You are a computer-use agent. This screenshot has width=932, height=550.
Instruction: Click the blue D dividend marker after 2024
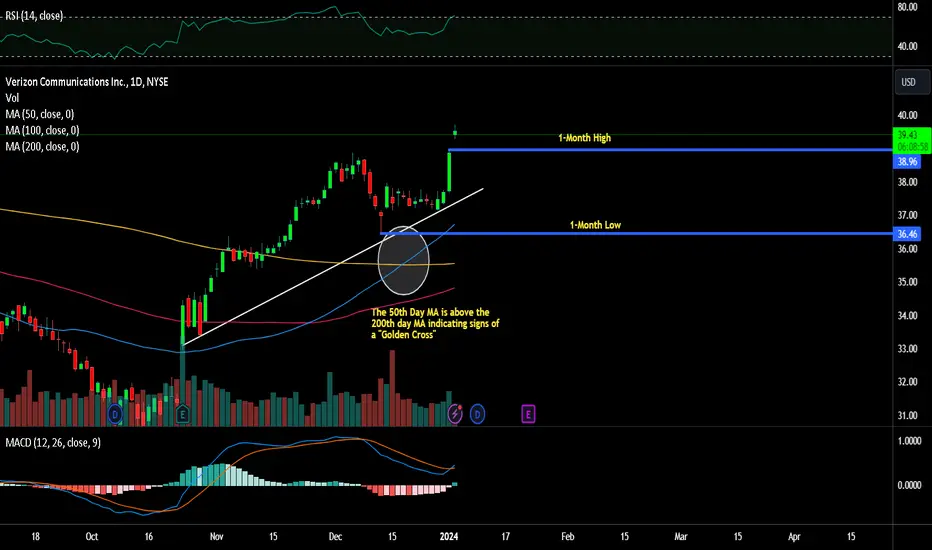point(477,414)
